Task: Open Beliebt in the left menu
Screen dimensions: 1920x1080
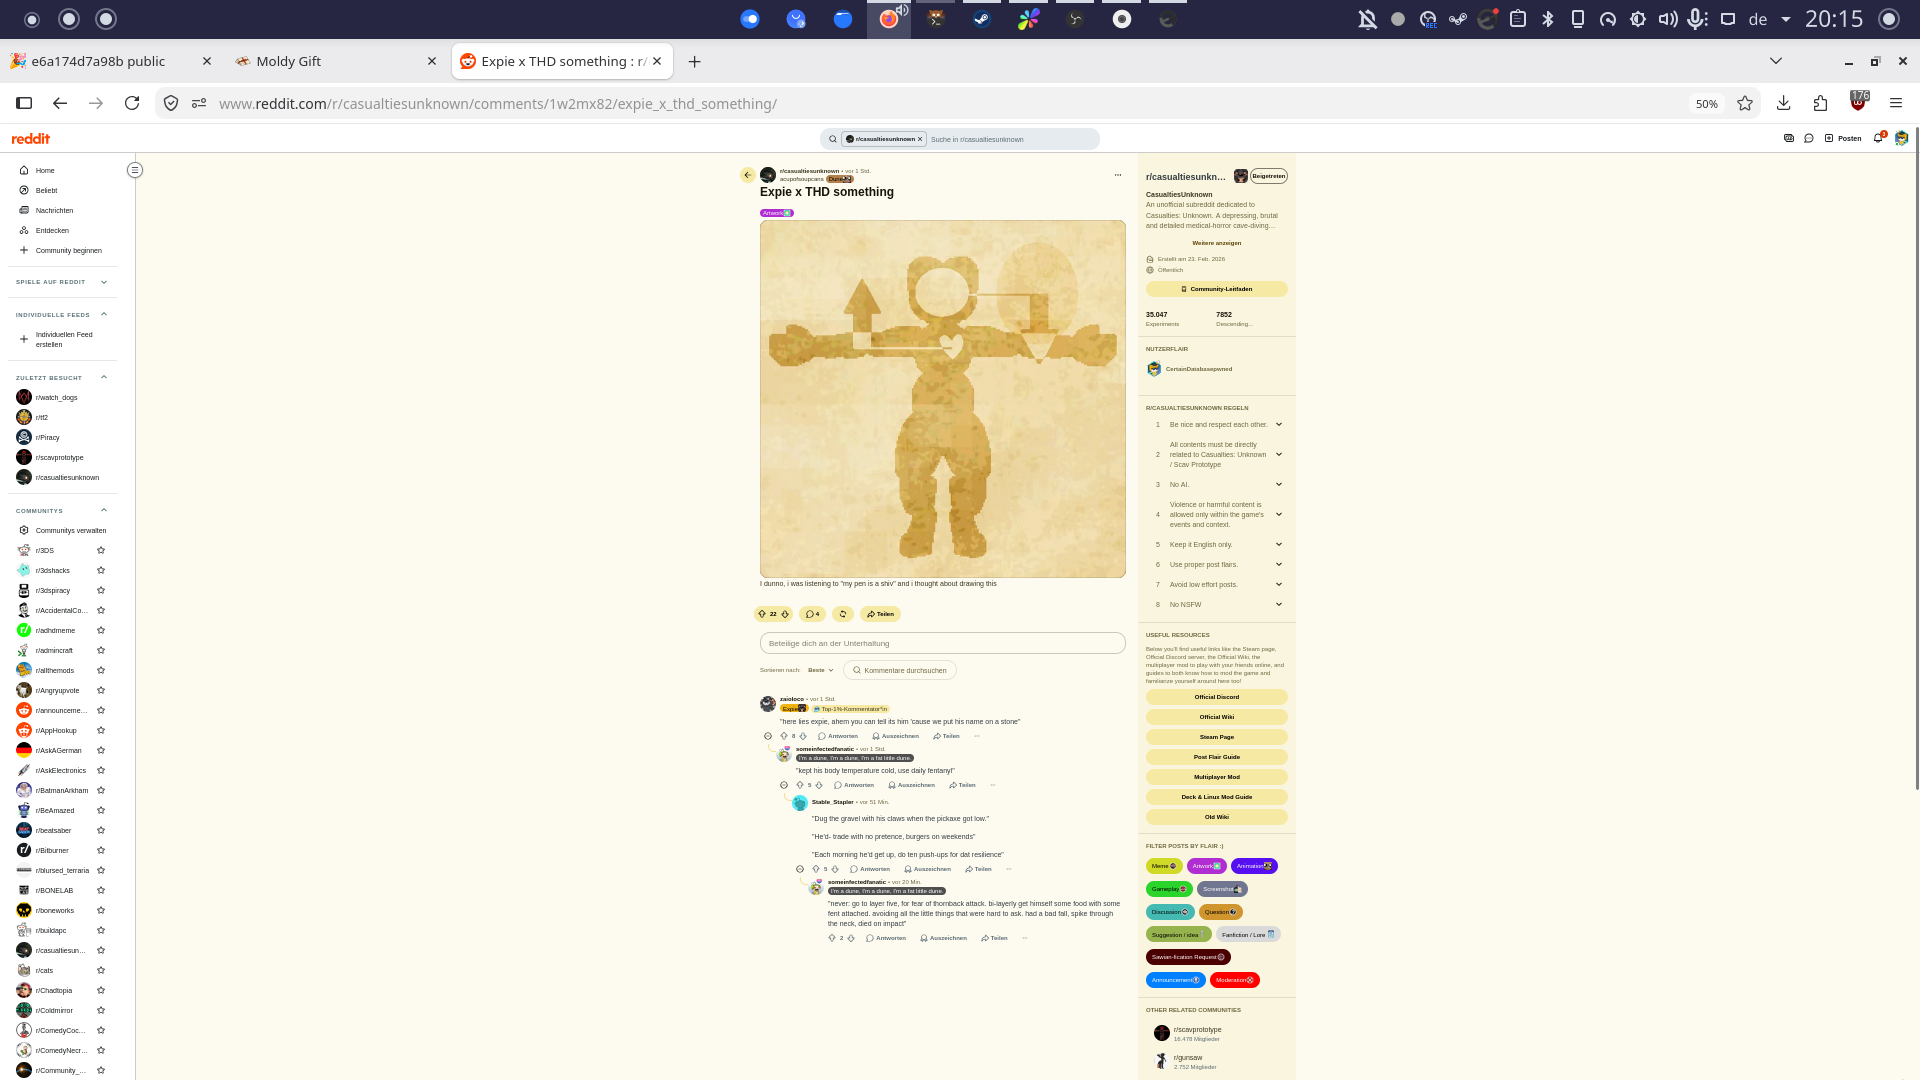Action: pos(47,190)
